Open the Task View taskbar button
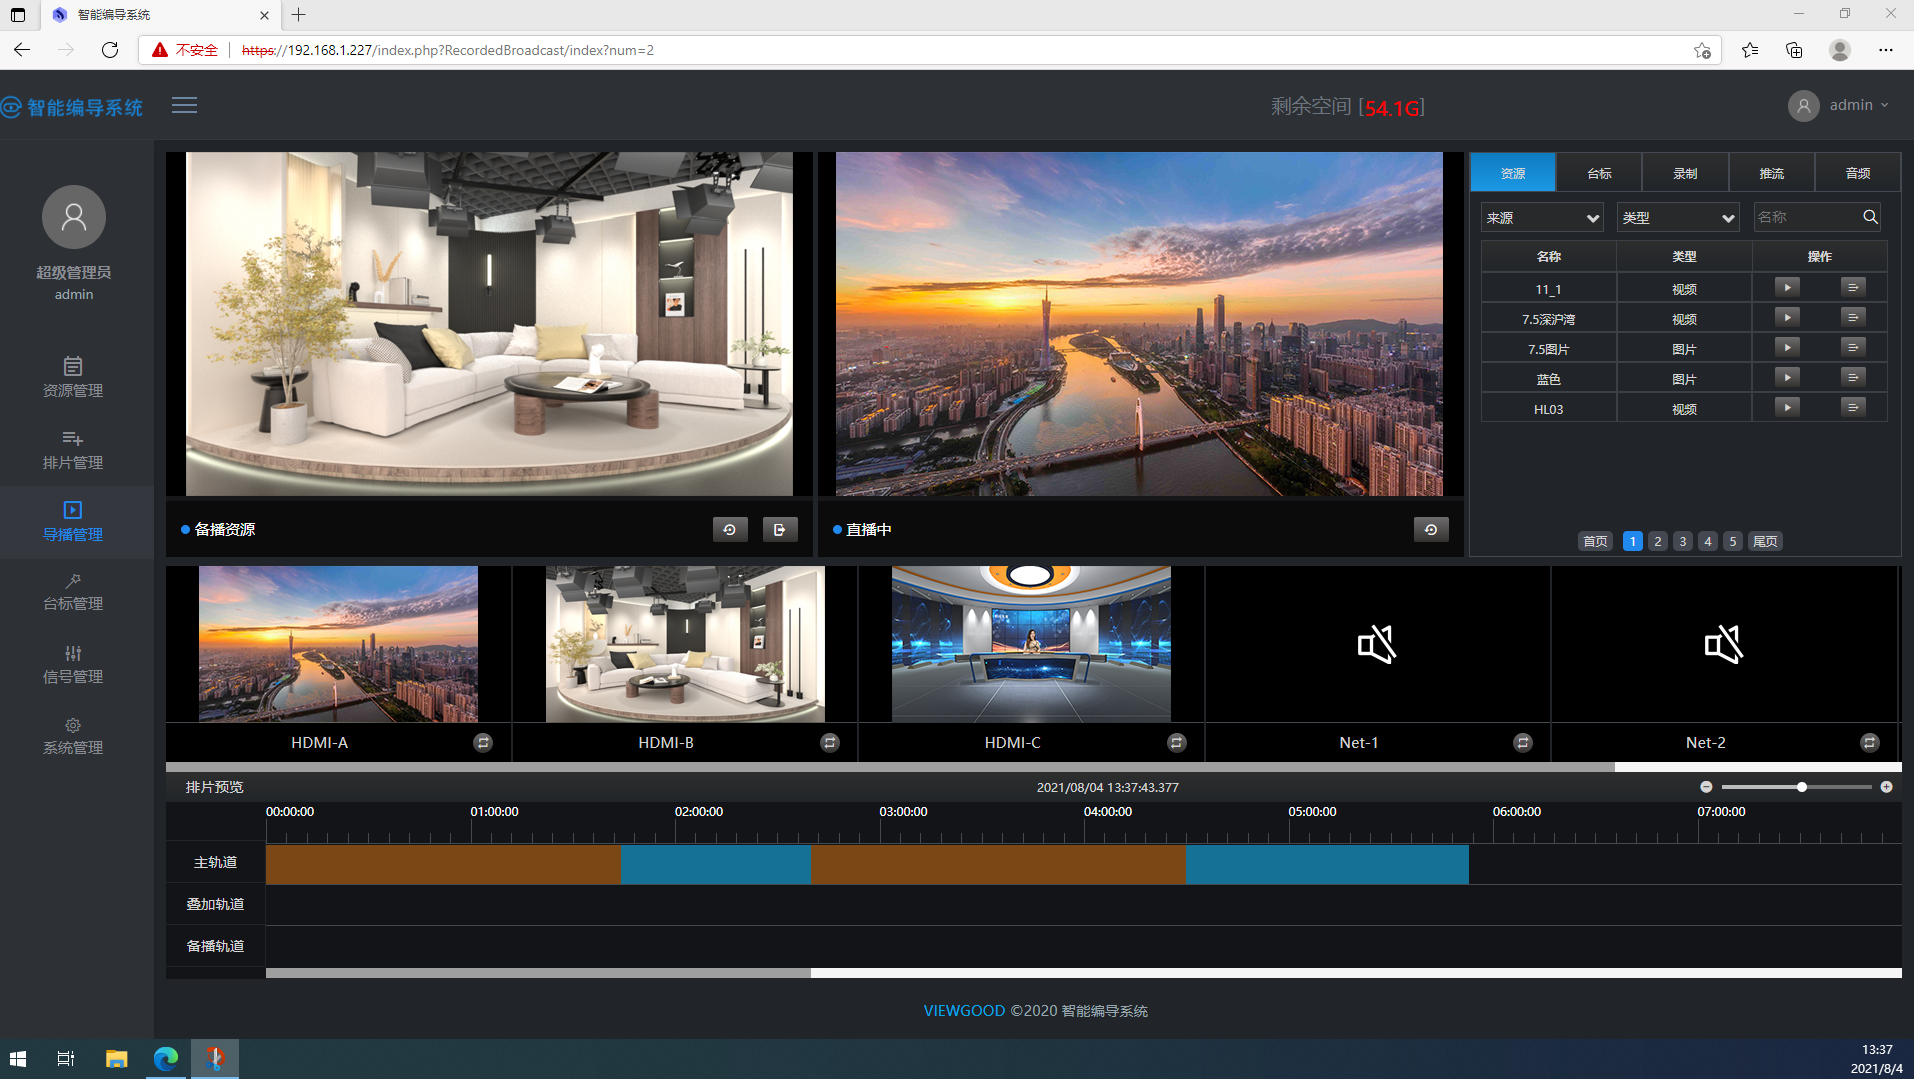The width and height of the screenshot is (1914, 1079). click(66, 1059)
